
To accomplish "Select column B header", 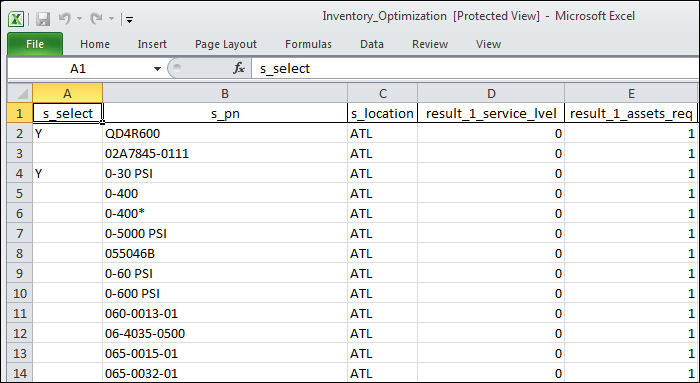I will (x=225, y=93).
